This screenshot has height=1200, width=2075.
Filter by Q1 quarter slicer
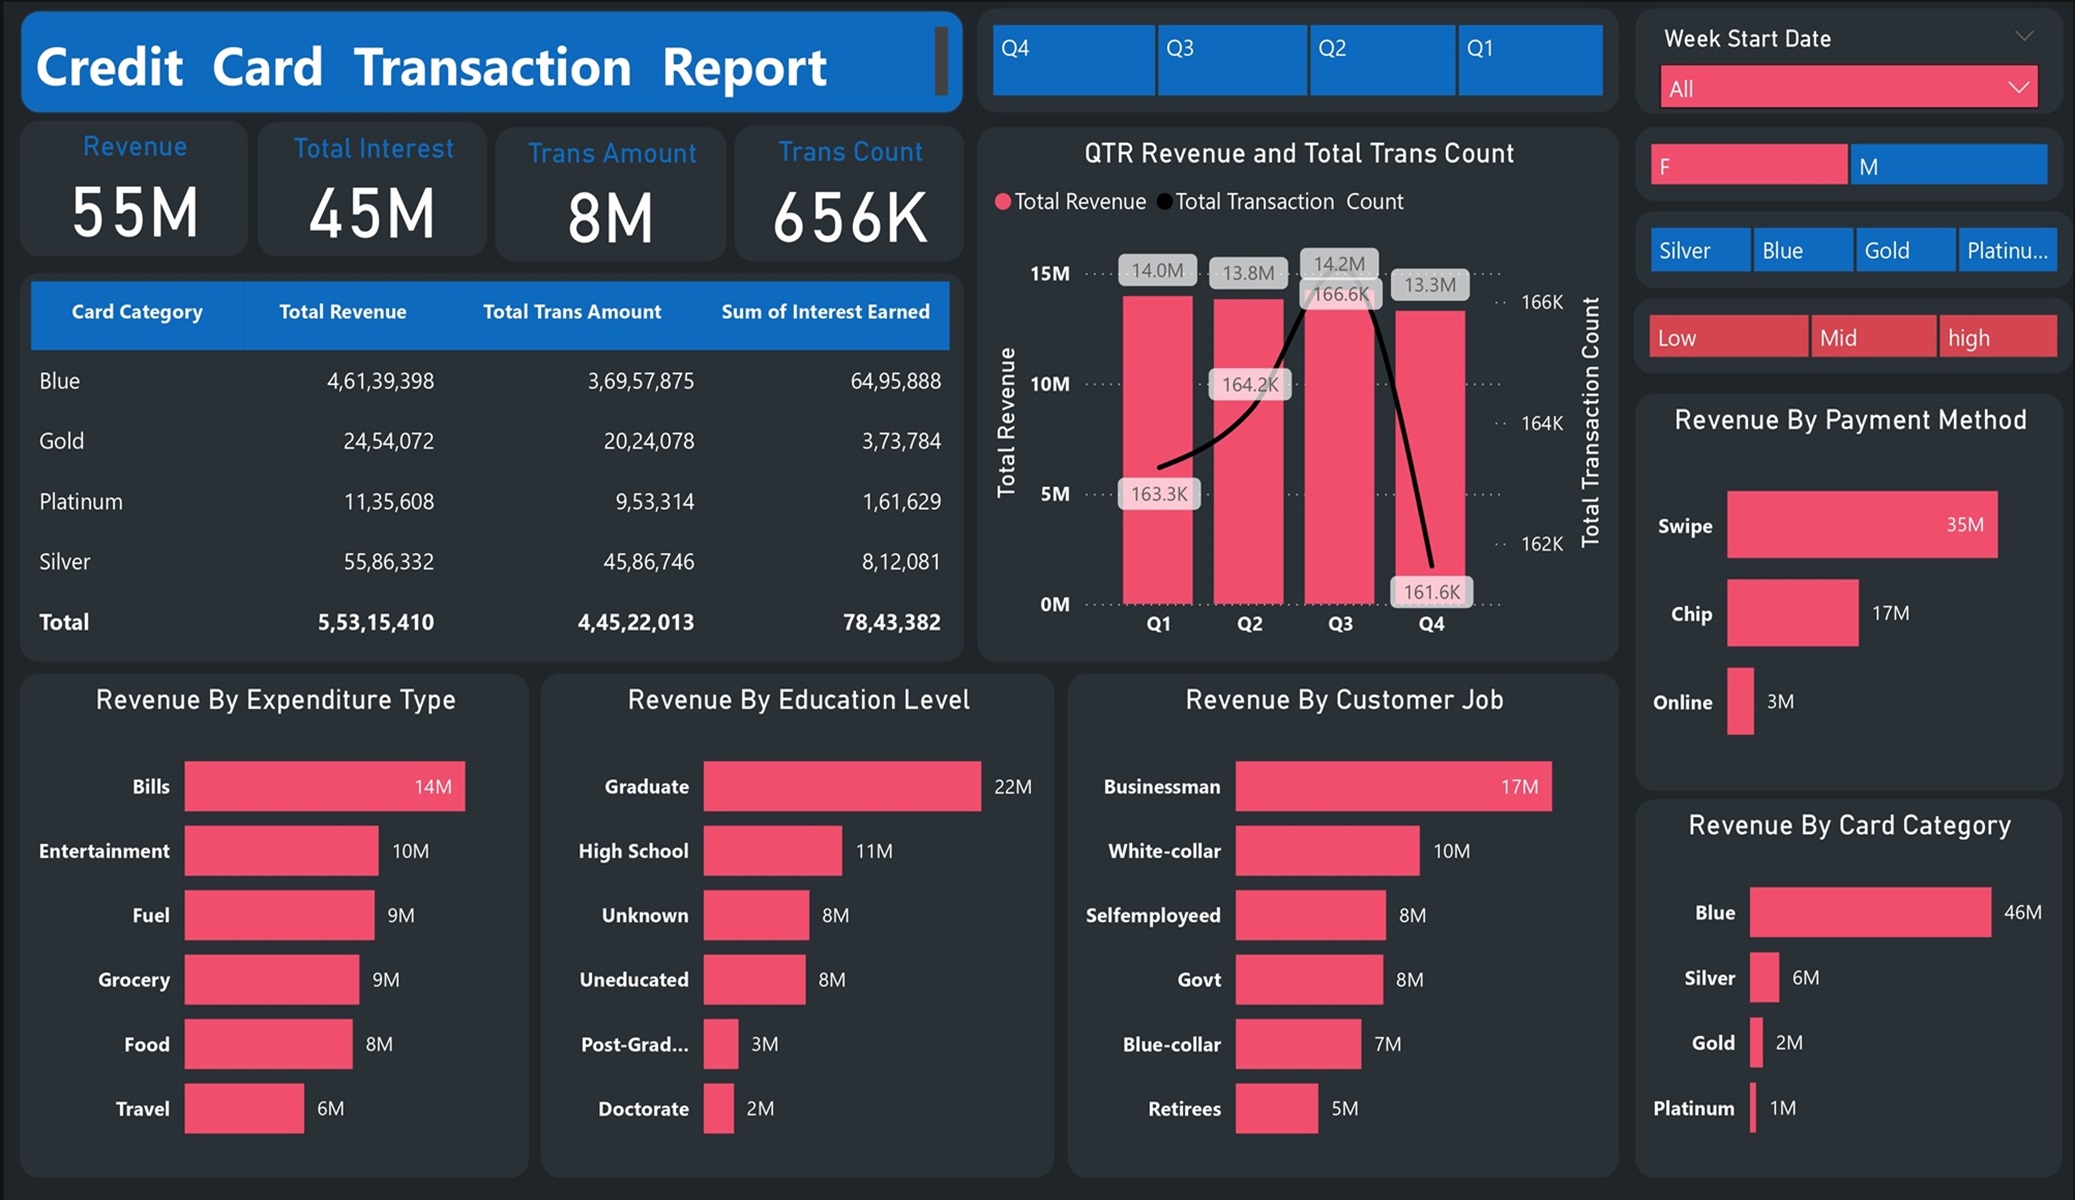(x=1530, y=60)
